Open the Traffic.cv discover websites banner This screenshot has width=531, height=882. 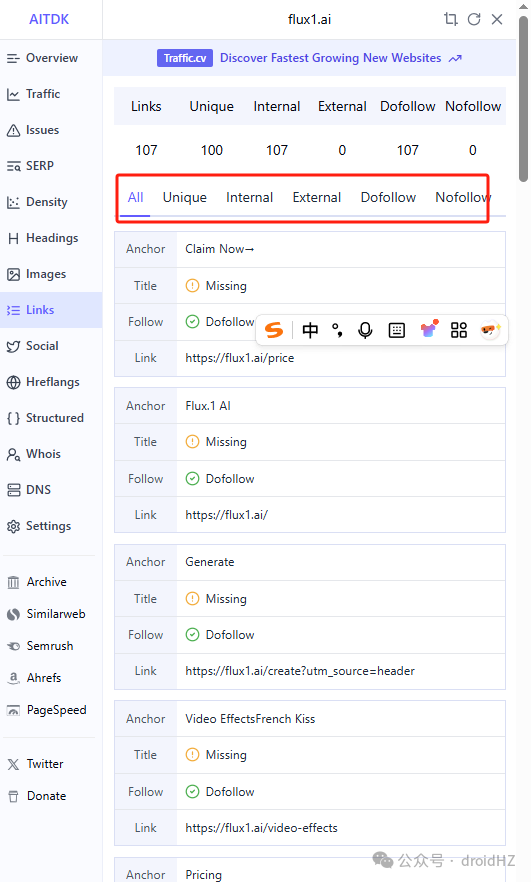point(309,58)
